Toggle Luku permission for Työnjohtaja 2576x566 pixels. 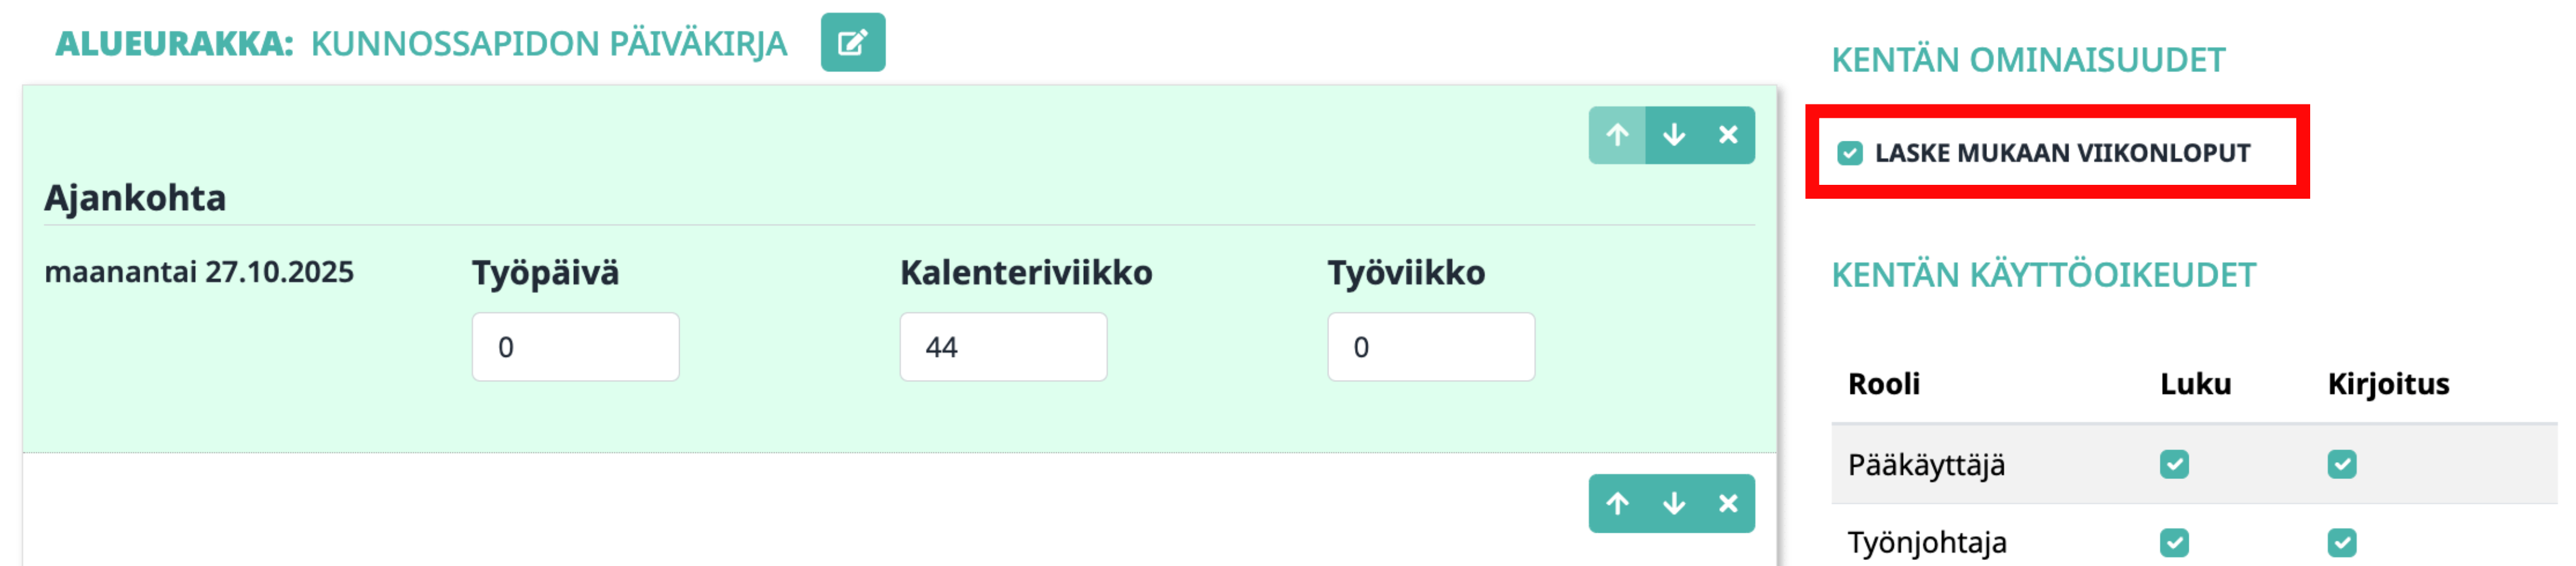point(2173,542)
